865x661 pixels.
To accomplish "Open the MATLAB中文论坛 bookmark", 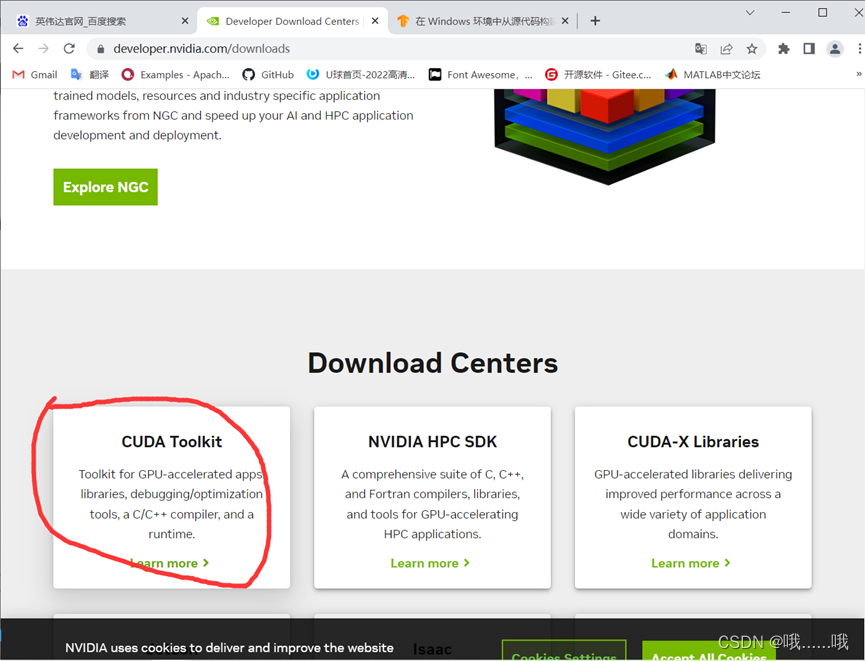I will tap(713, 74).
